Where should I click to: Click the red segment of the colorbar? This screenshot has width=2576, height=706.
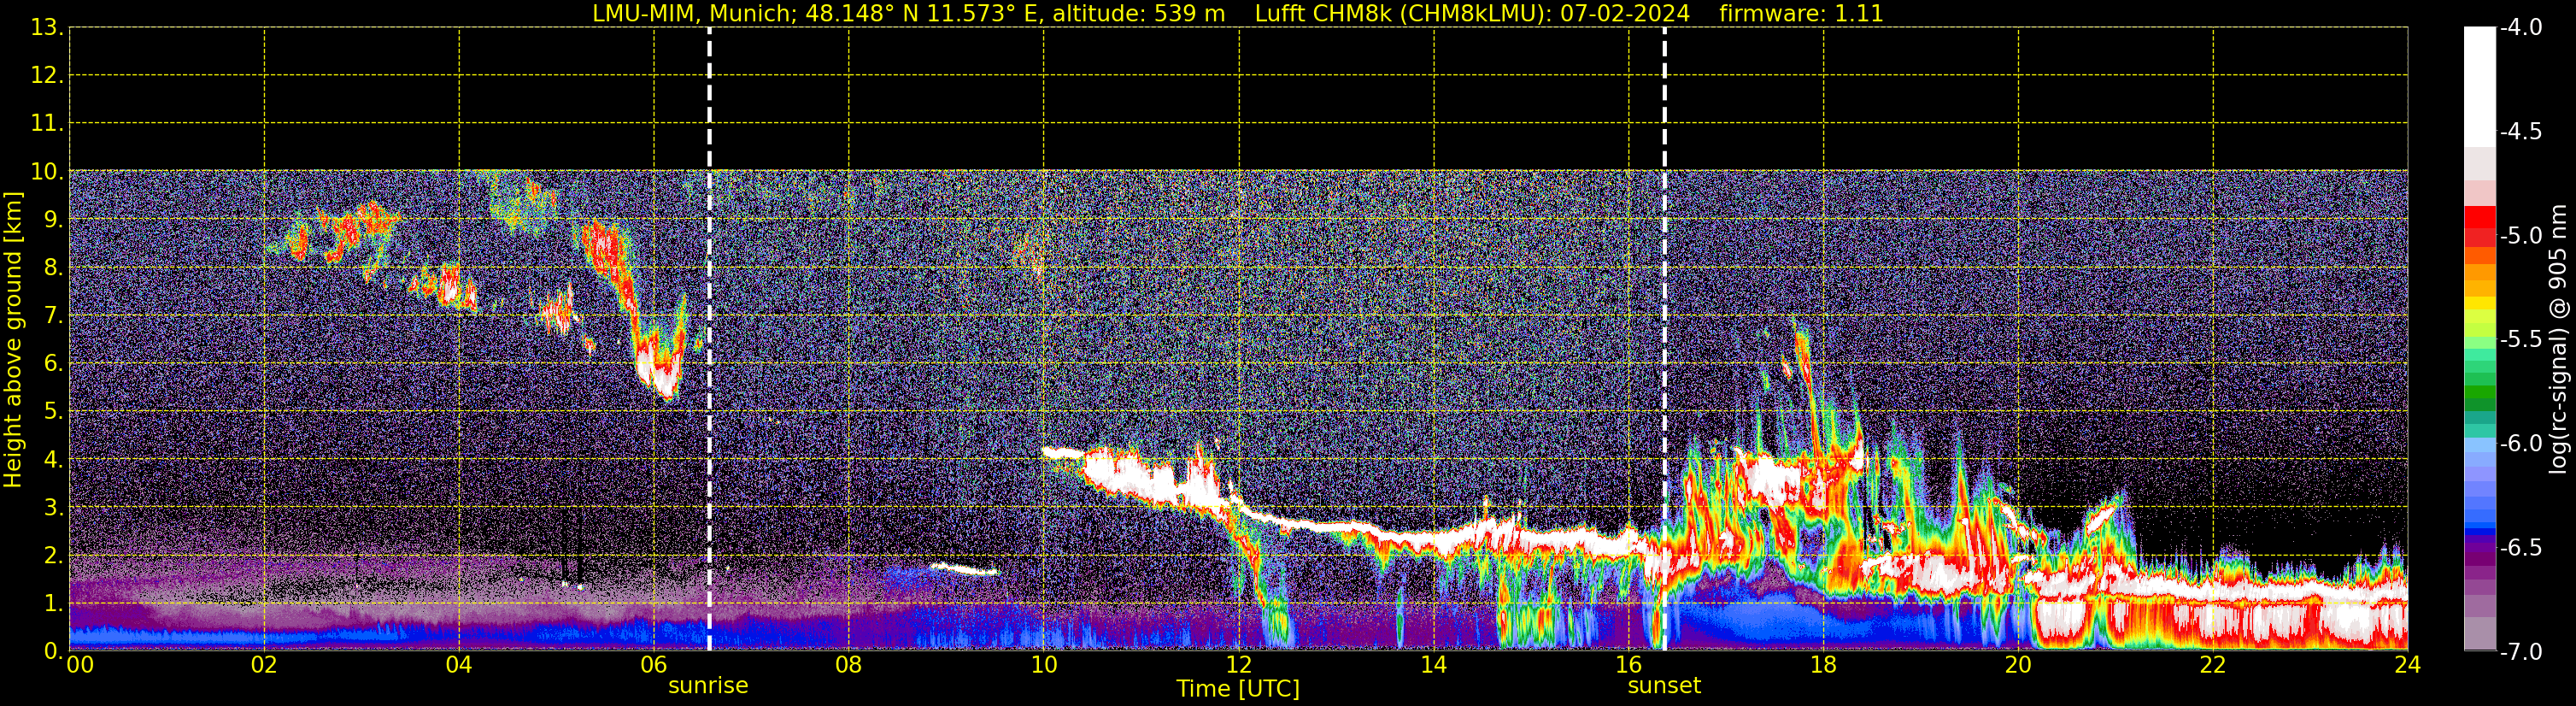2480,217
